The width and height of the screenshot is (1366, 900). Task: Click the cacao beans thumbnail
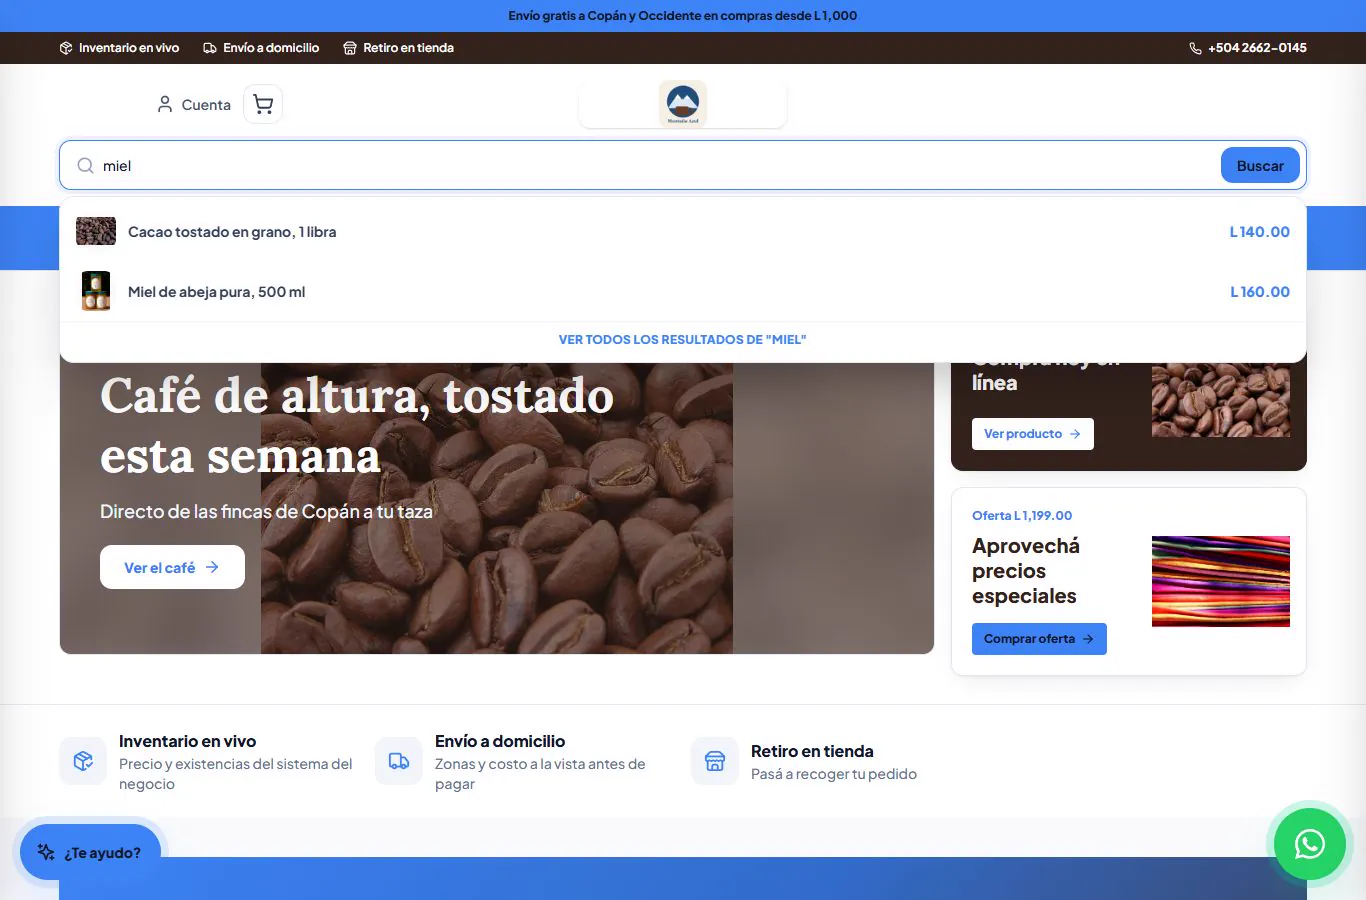96,231
